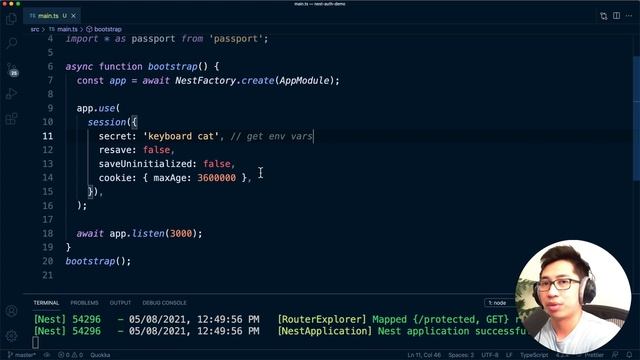Close the main.ts editor tab
The height and width of the screenshot is (360, 640).
(73, 16)
